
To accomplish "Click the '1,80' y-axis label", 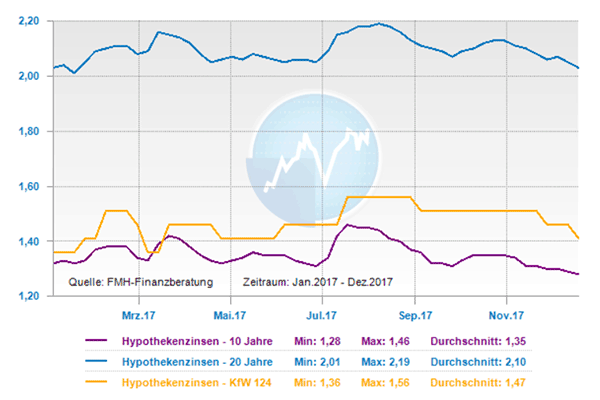I will tap(29, 131).
